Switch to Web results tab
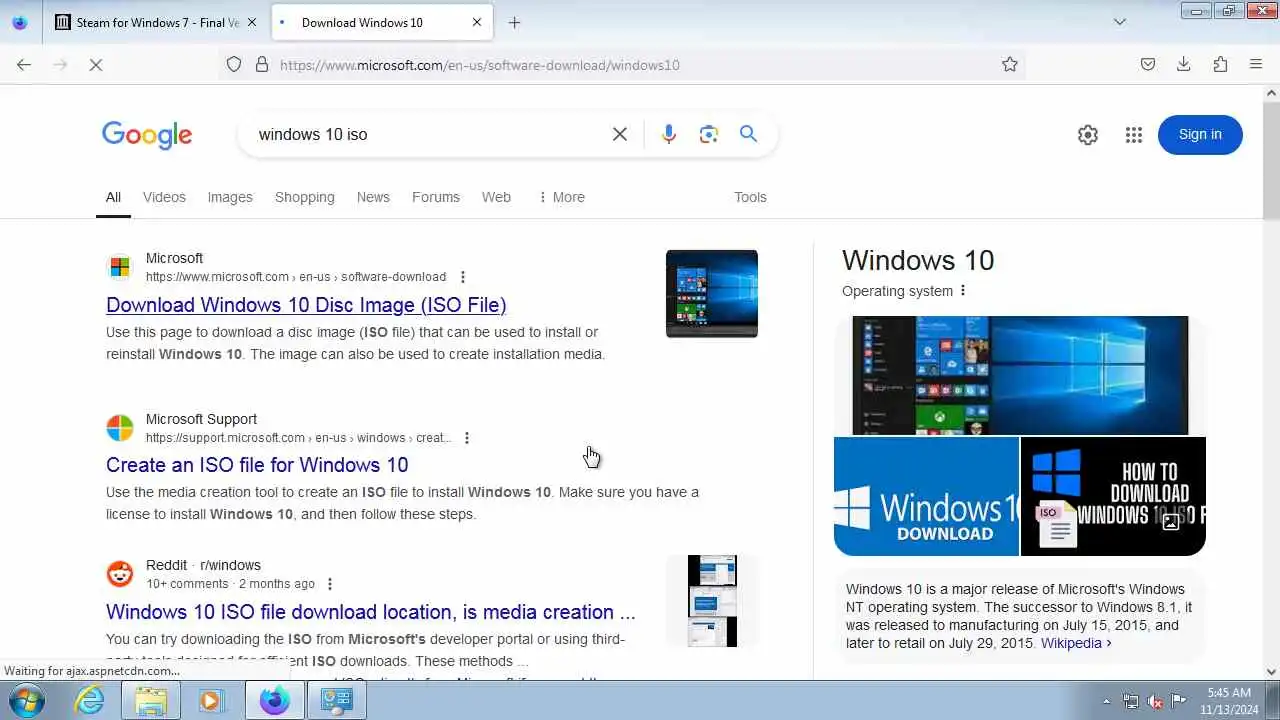Image resolution: width=1280 pixels, height=720 pixels. pyautogui.click(x=496, y=197)
